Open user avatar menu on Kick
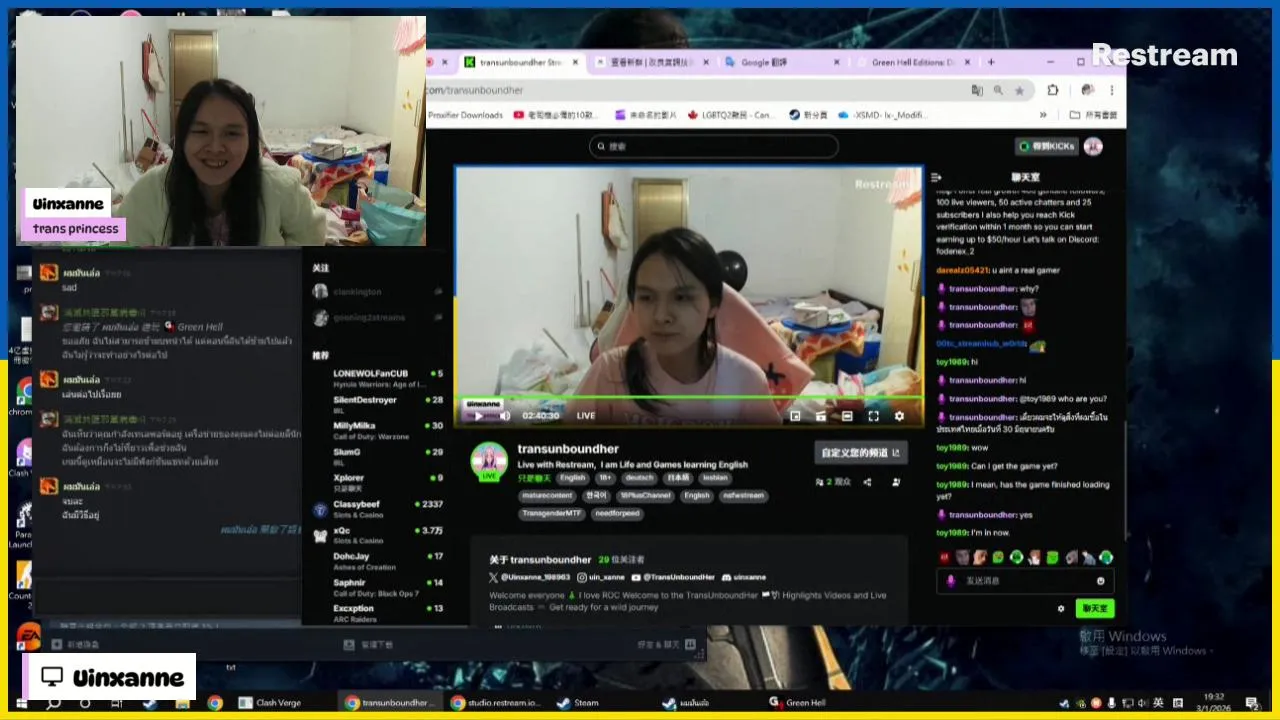The width and height of the screenshot is (1280, 720). point(1093,146)
